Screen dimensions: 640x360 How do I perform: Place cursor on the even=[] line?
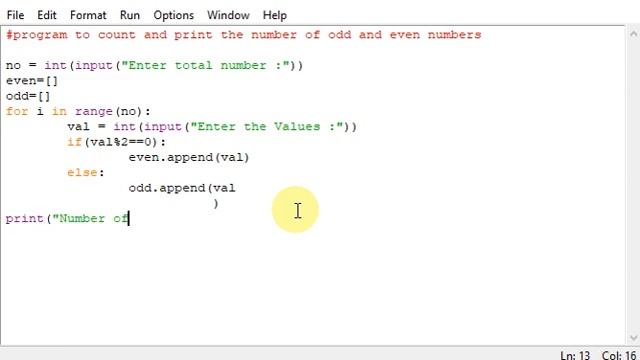[x=32, y=81]
